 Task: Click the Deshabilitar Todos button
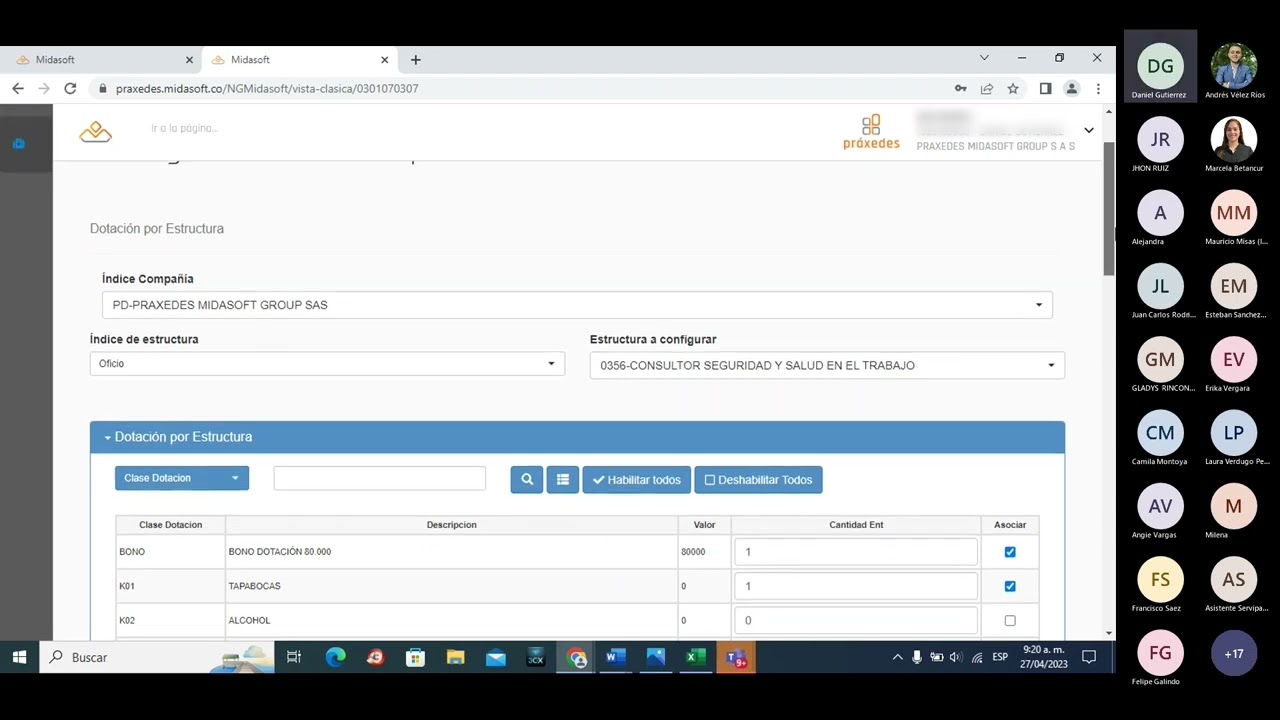758,480
